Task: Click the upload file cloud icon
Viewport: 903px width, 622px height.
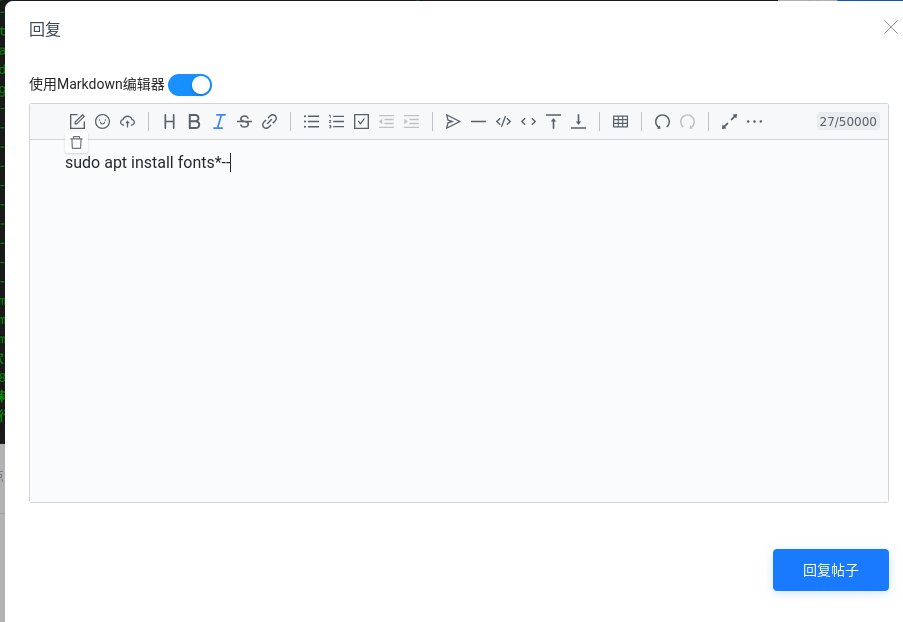Action: click(x=127, y=122)
